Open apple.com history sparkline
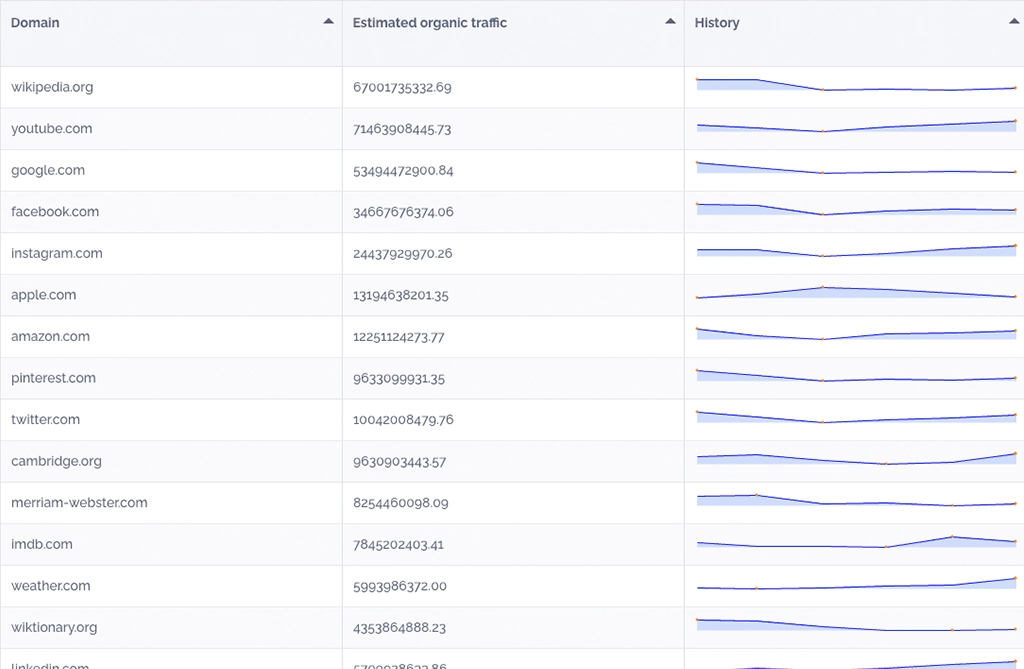This screenshot has height=669, width=1024. click(x=856, y=292)
